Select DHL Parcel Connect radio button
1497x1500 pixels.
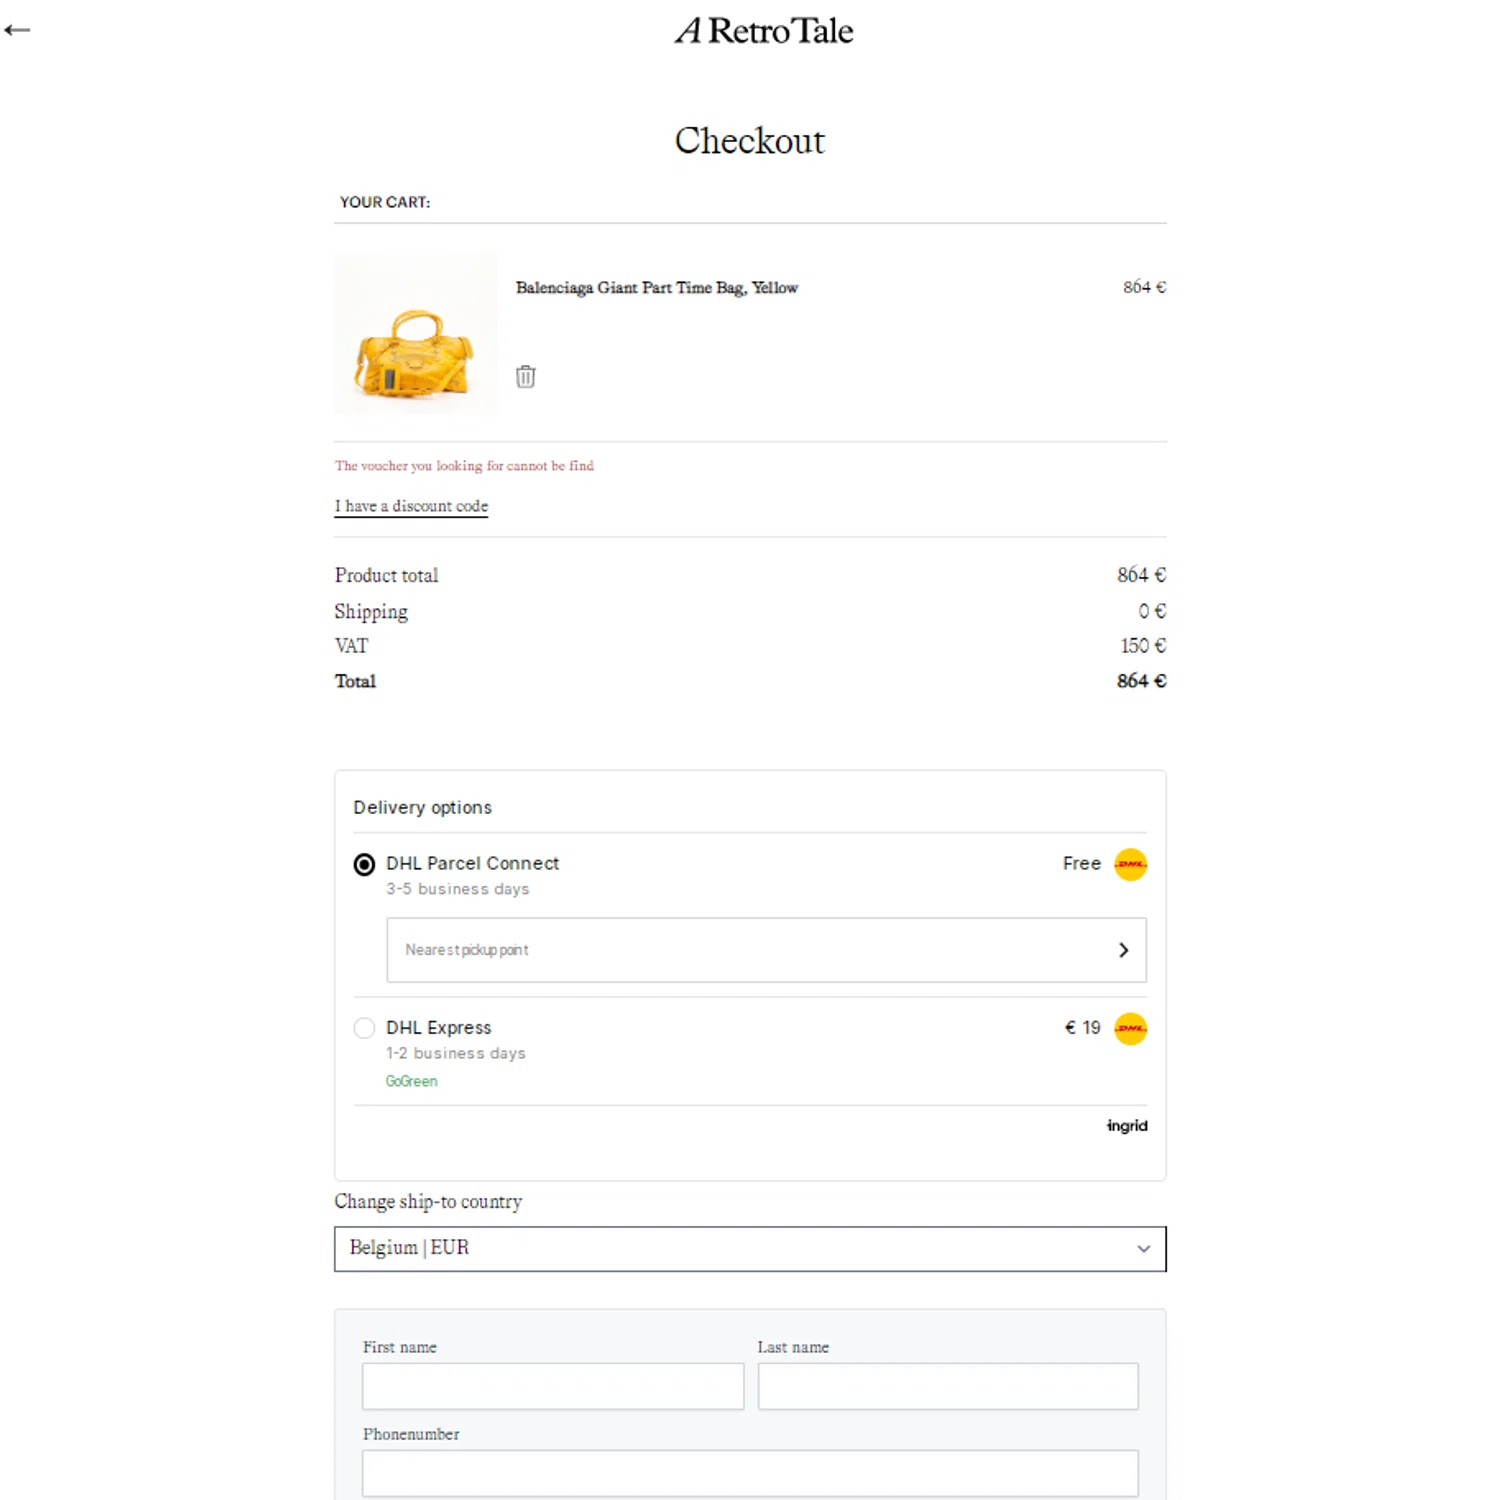coord(365,865)
